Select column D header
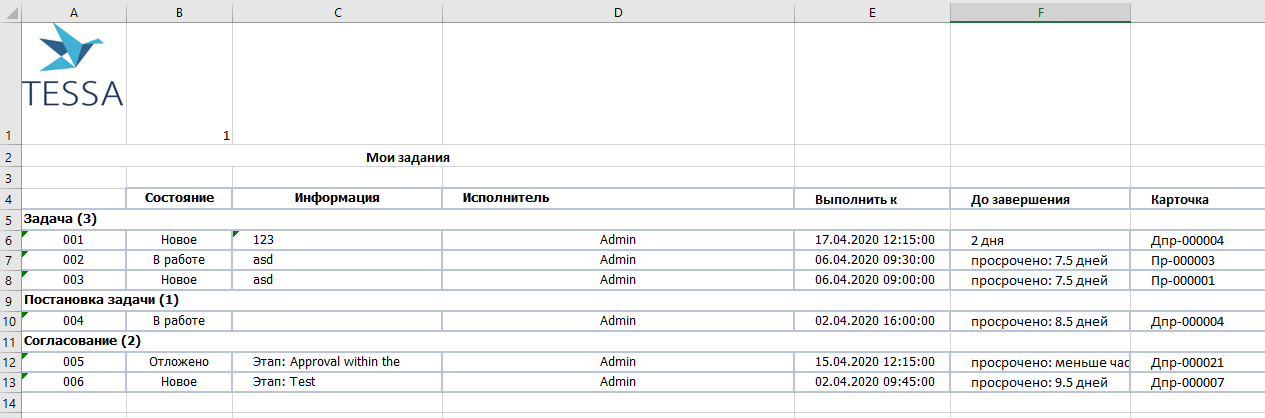The height and width of the screenshot is (418, 1265). (x=617, y=12)
